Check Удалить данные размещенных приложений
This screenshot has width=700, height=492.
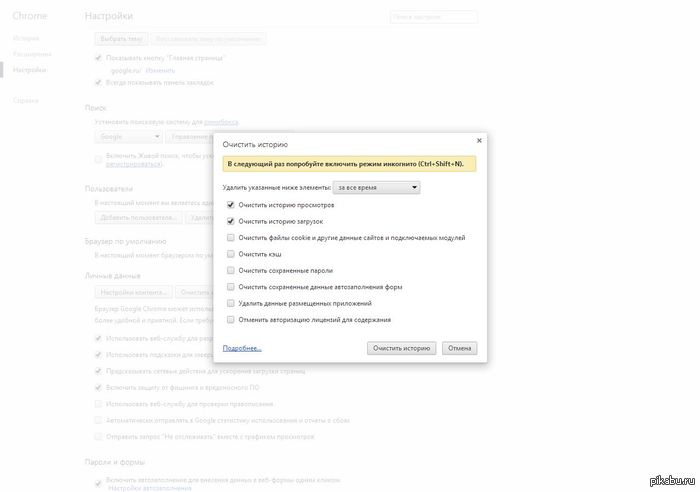(231, 303)
